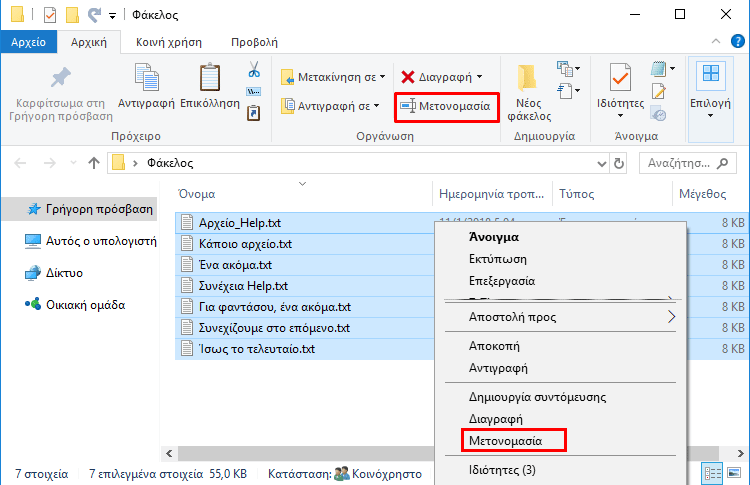Image resolution: width=750 pixels, height=485 pixels.
Task: Choose Αποκοπή in the context menu
Action: click(494, 346)
